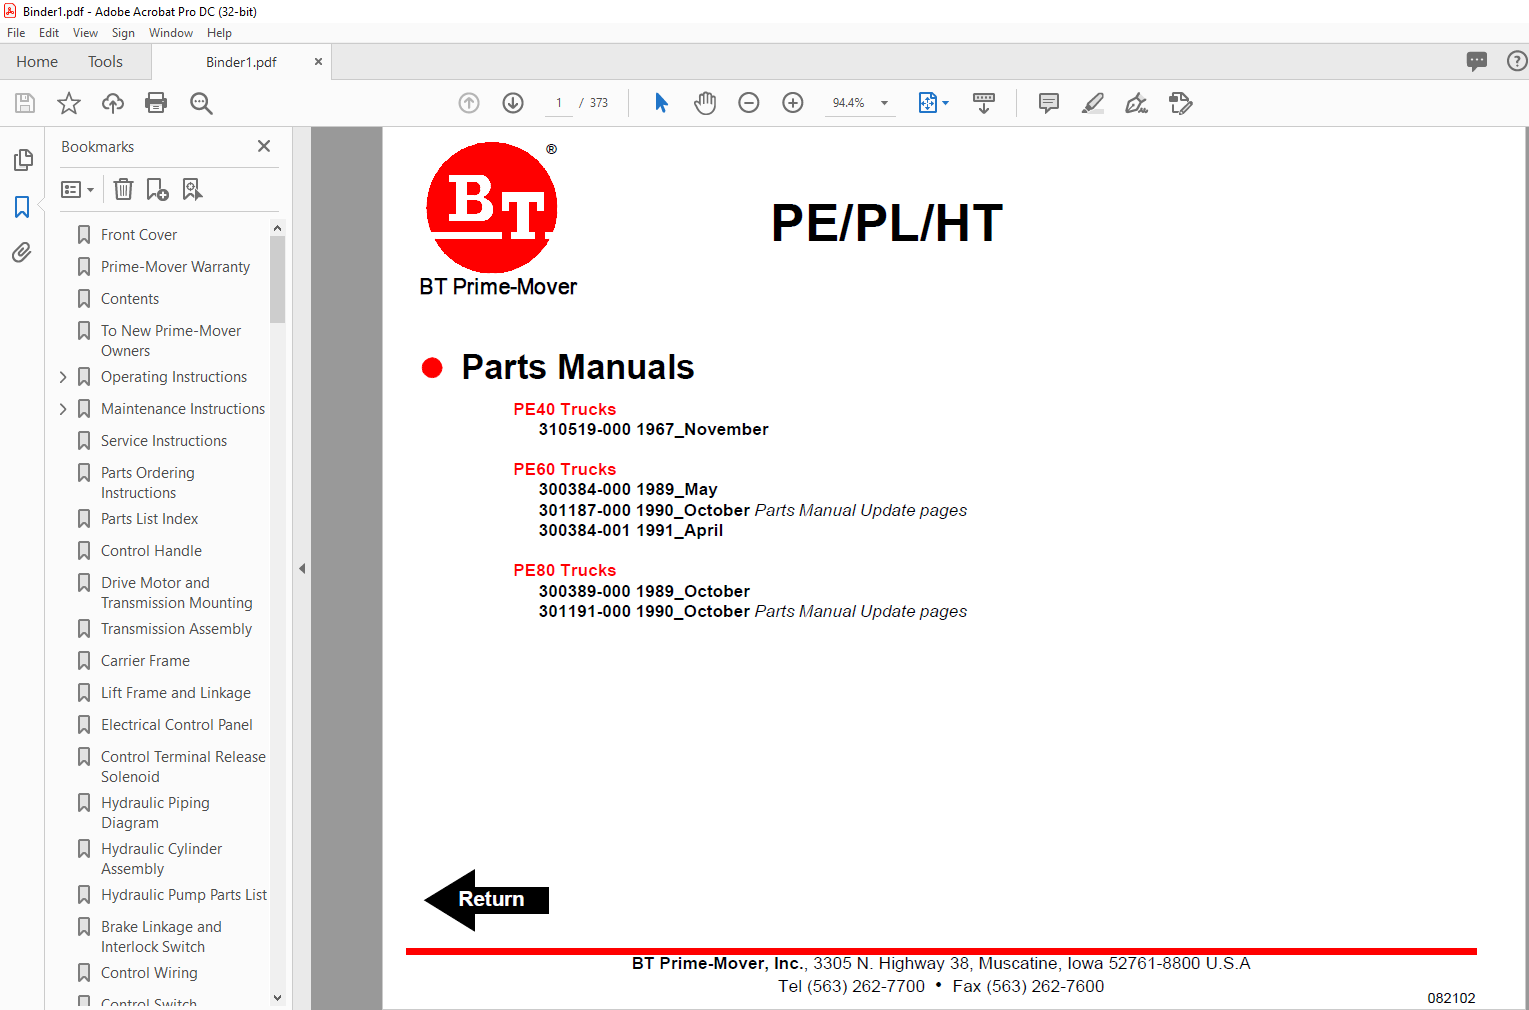
Task: Open 300389-000 1989_October manual link
Action: [644, 591]
